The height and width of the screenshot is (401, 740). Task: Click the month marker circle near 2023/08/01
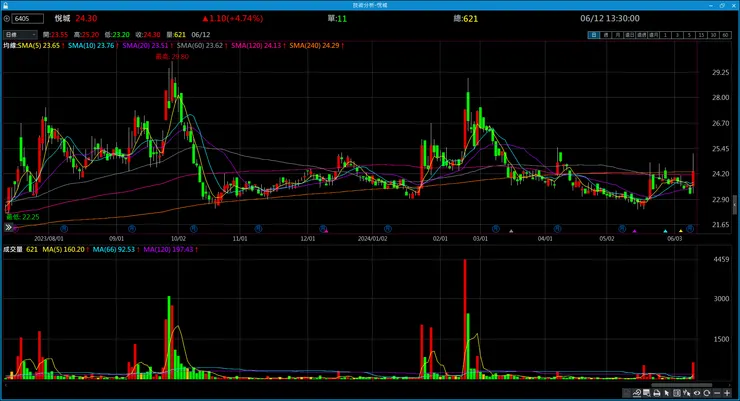click(x=64, y=229)
